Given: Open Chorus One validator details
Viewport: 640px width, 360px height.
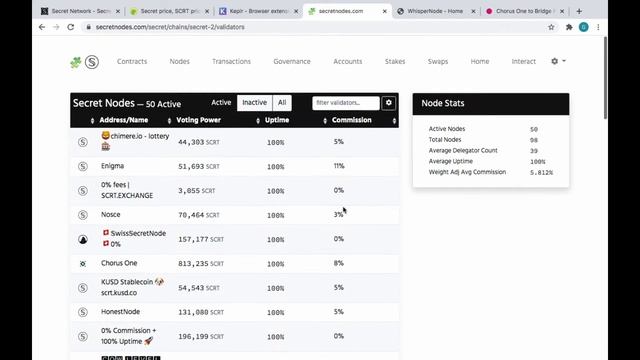Looking at the screenshot, I should pos(119,263).
